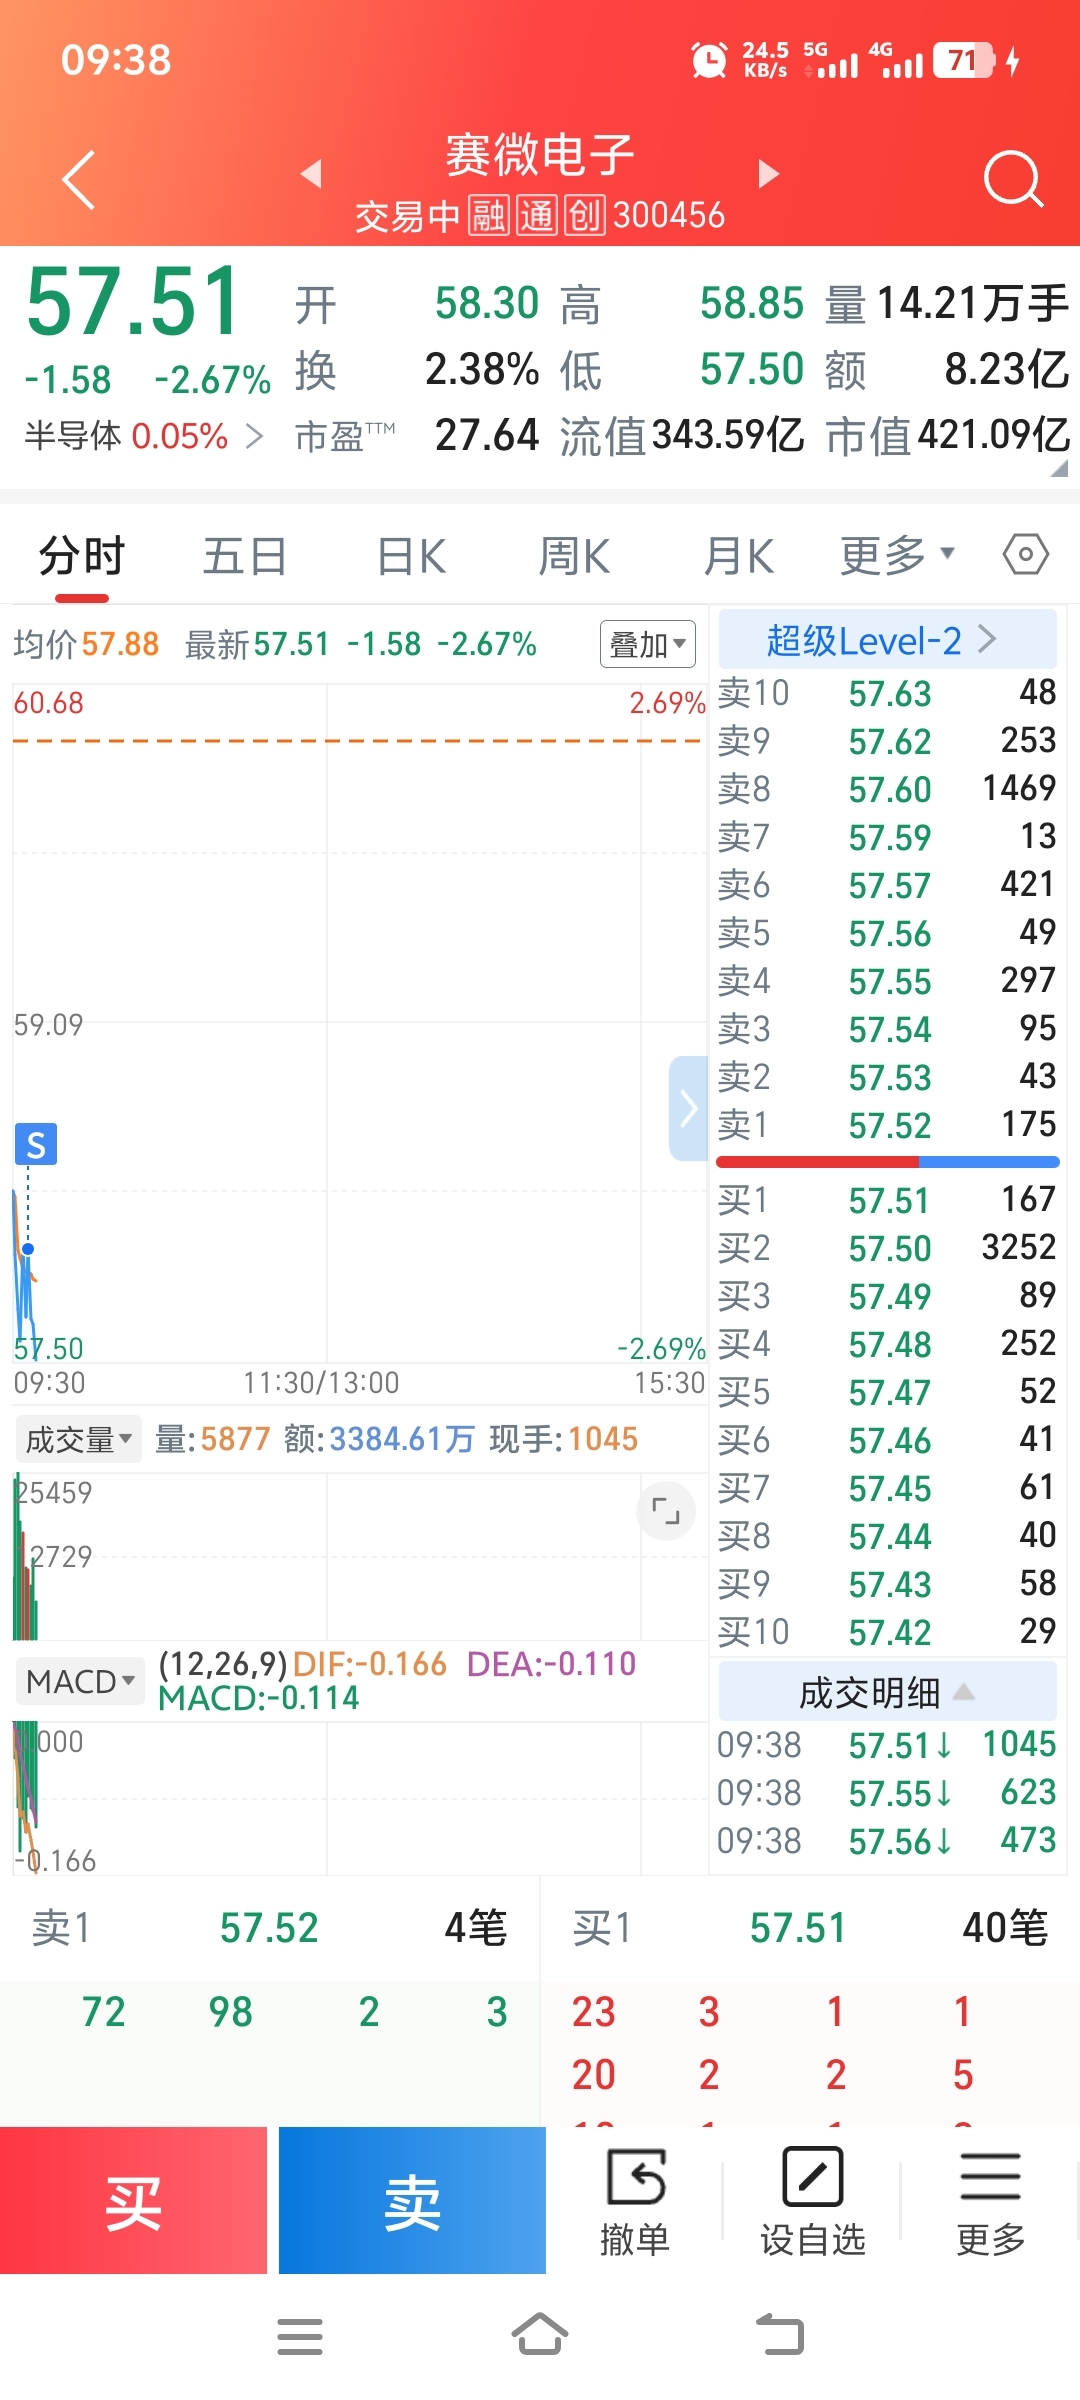
Task: Expand quote details corner triangle
Action: (1059, 468)
